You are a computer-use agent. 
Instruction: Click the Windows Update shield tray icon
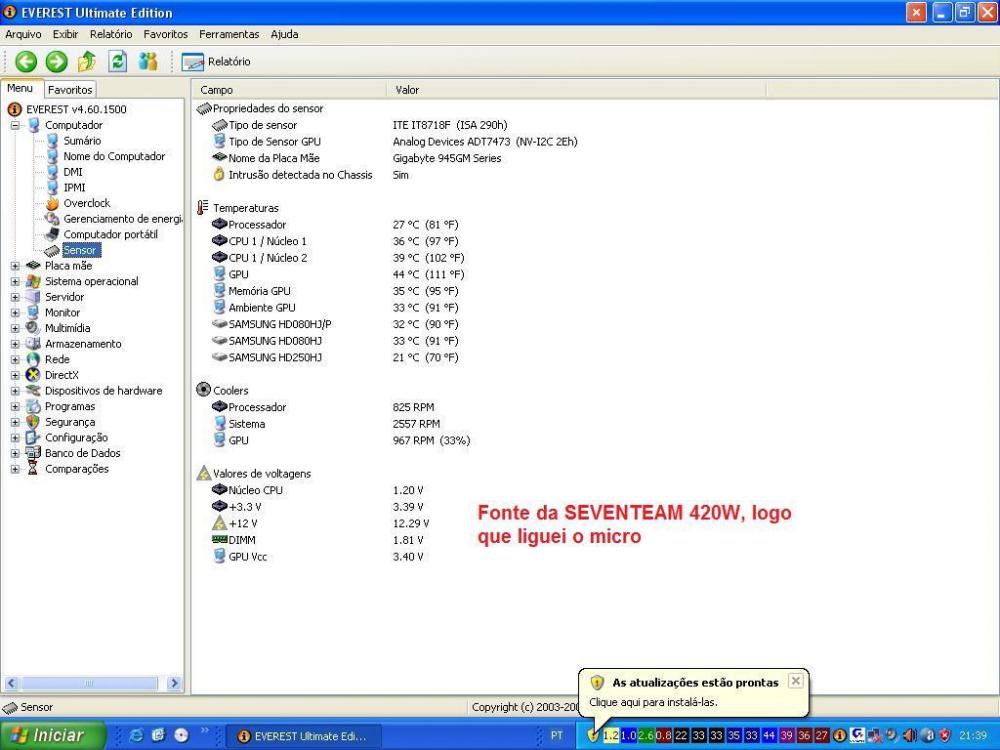593,735
